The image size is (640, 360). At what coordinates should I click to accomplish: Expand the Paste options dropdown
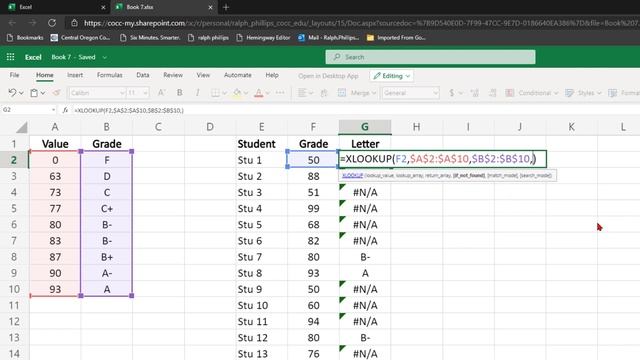(x=43, y=93)
